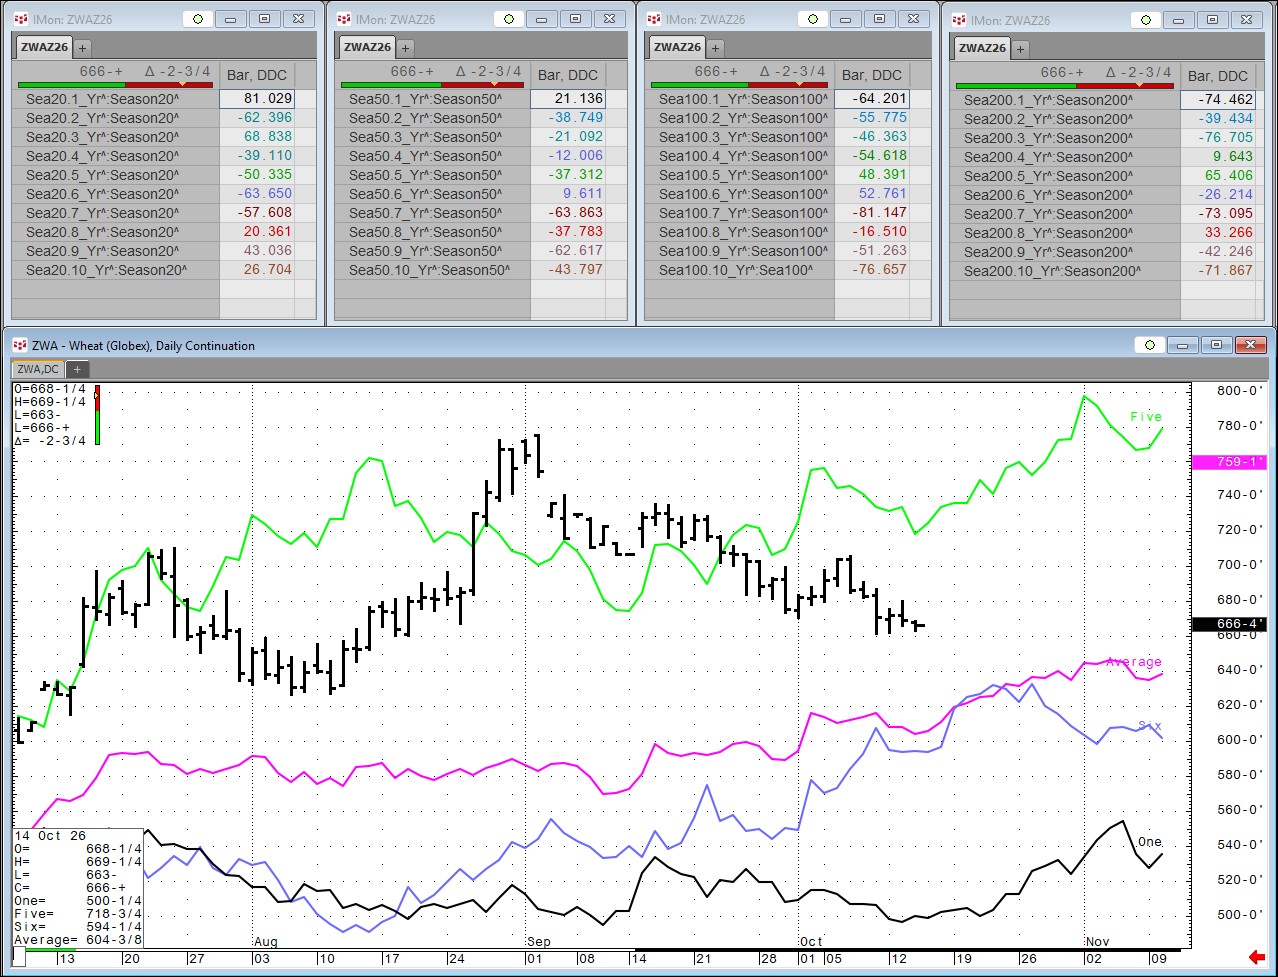Toggle the green circle button in the Season20 IMon title bar
Image resolution: width=1278 pixels, height=977 pixels.
coord(198,19)
